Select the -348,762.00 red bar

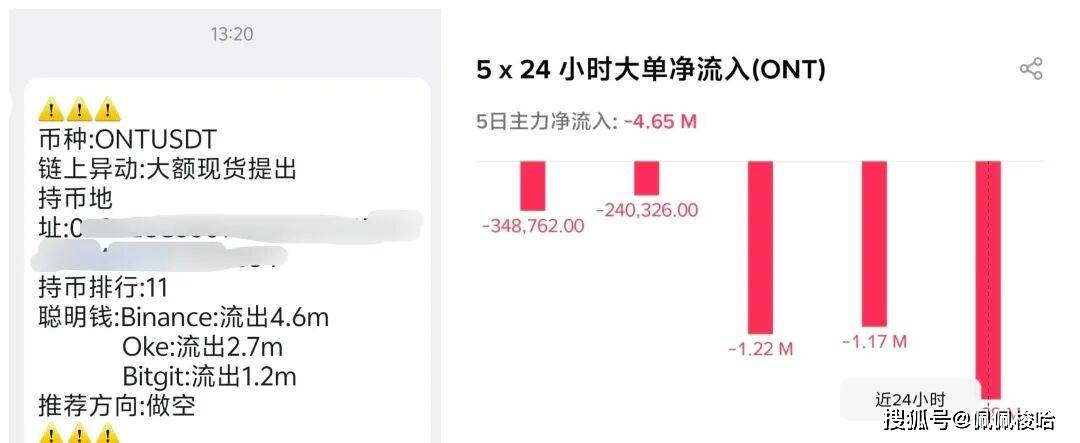[533, 186]
